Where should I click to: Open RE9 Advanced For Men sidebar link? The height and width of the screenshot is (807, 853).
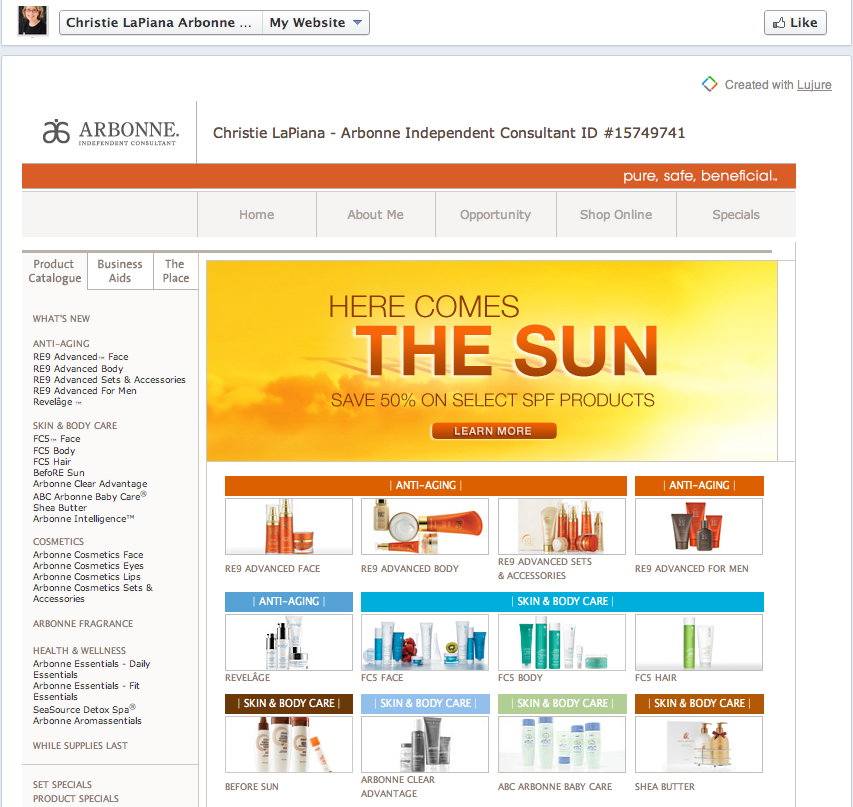coord(84,391)
